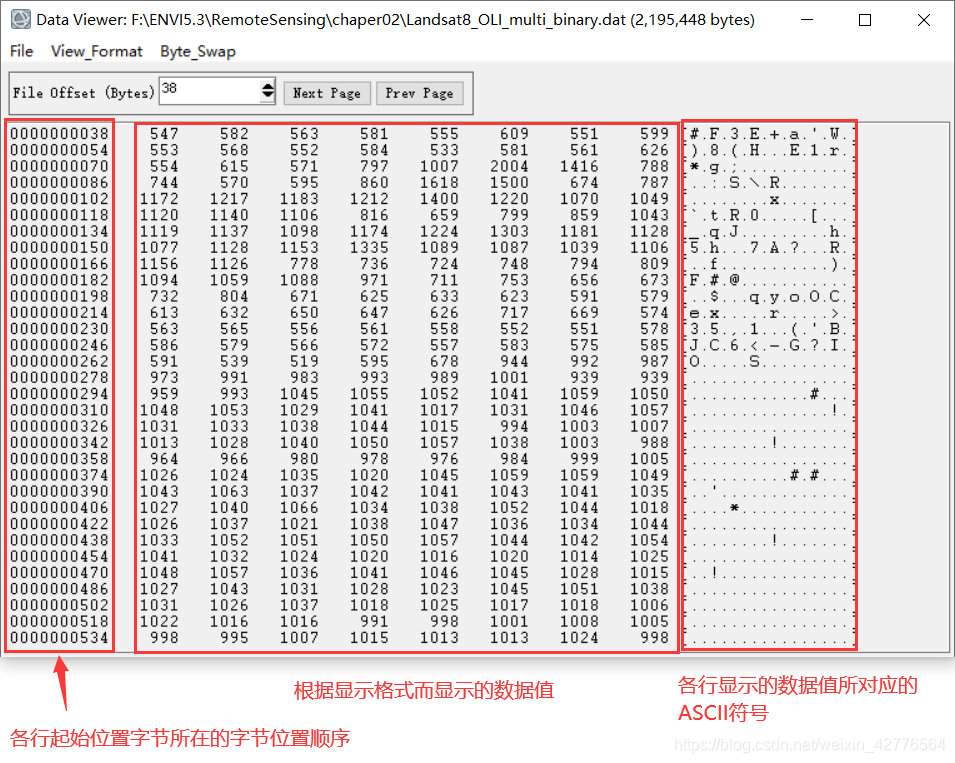Select offset row 0000000534

[59, 638]
